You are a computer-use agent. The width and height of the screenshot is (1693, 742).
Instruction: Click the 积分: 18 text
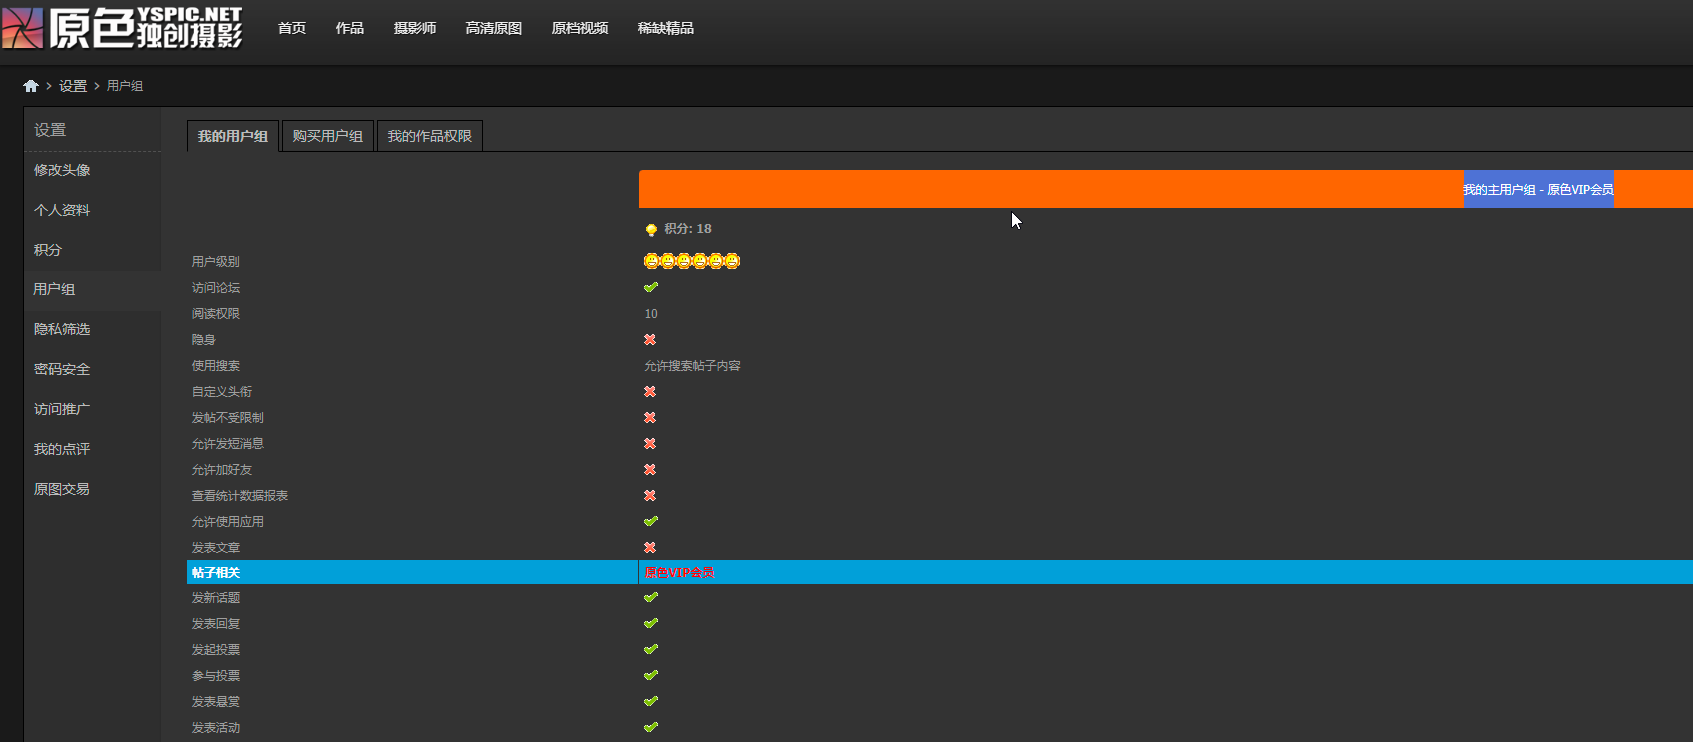(x=688, y=229)
